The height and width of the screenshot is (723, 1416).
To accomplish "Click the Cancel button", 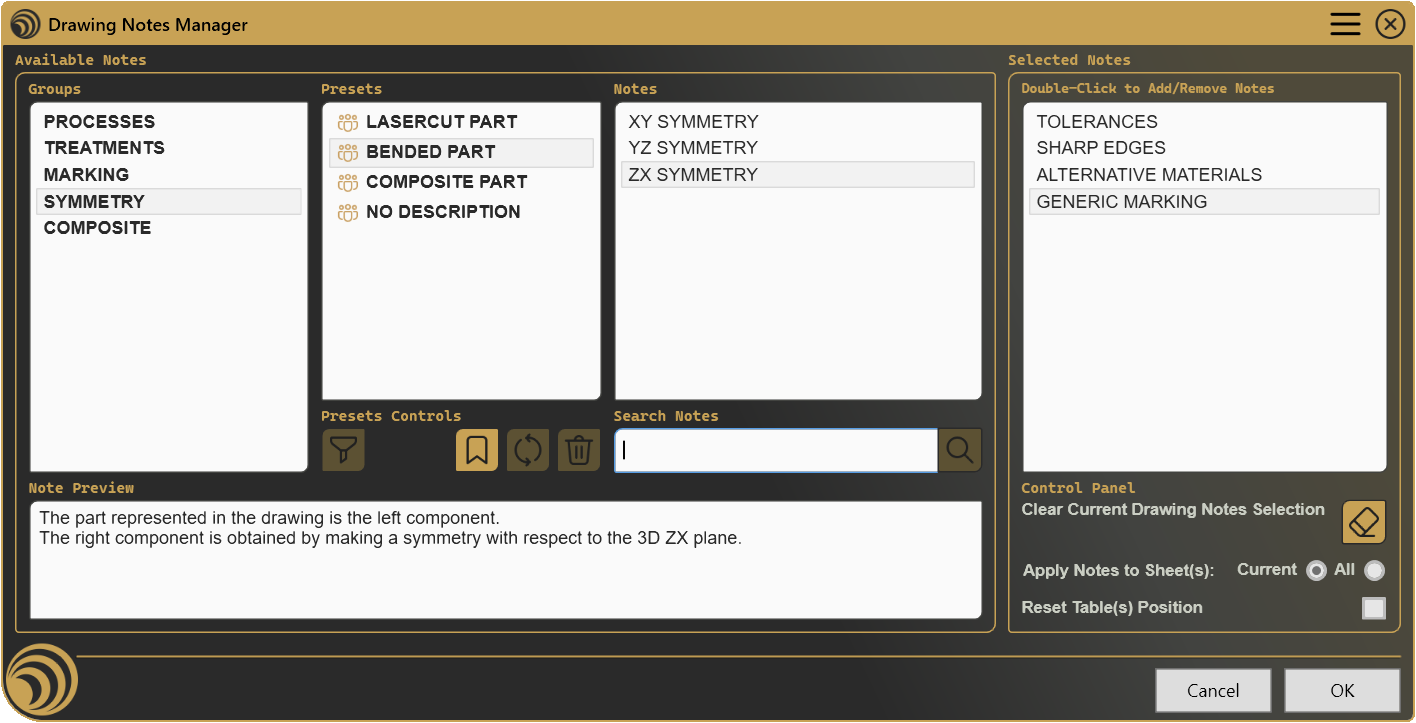I will (x=1213, y=691).
